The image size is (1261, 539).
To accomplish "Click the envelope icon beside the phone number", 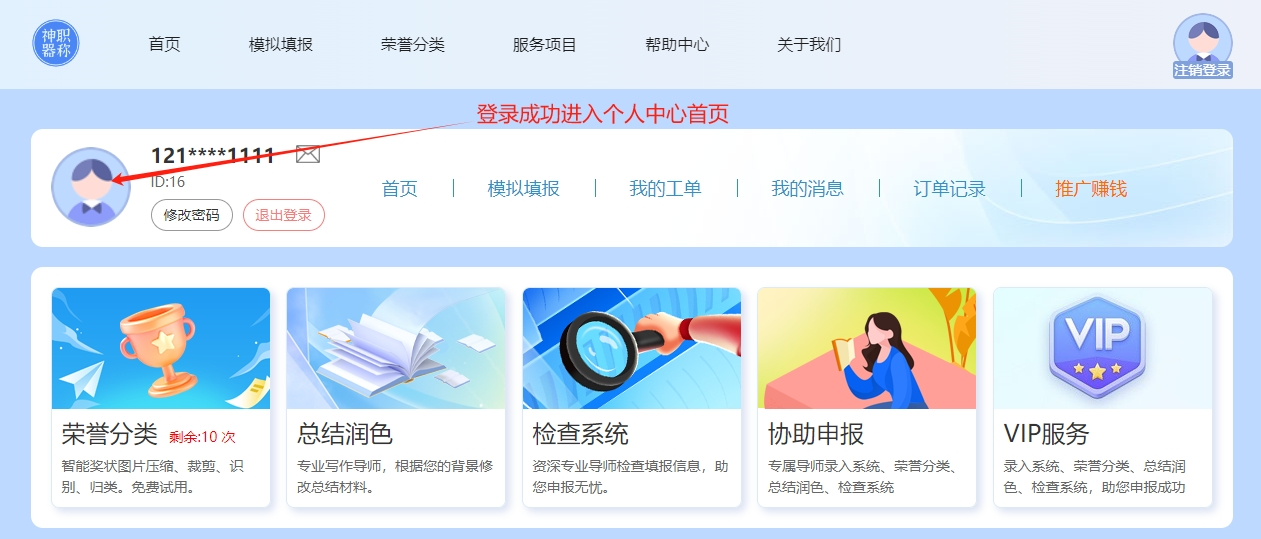I will pos(308,154).
